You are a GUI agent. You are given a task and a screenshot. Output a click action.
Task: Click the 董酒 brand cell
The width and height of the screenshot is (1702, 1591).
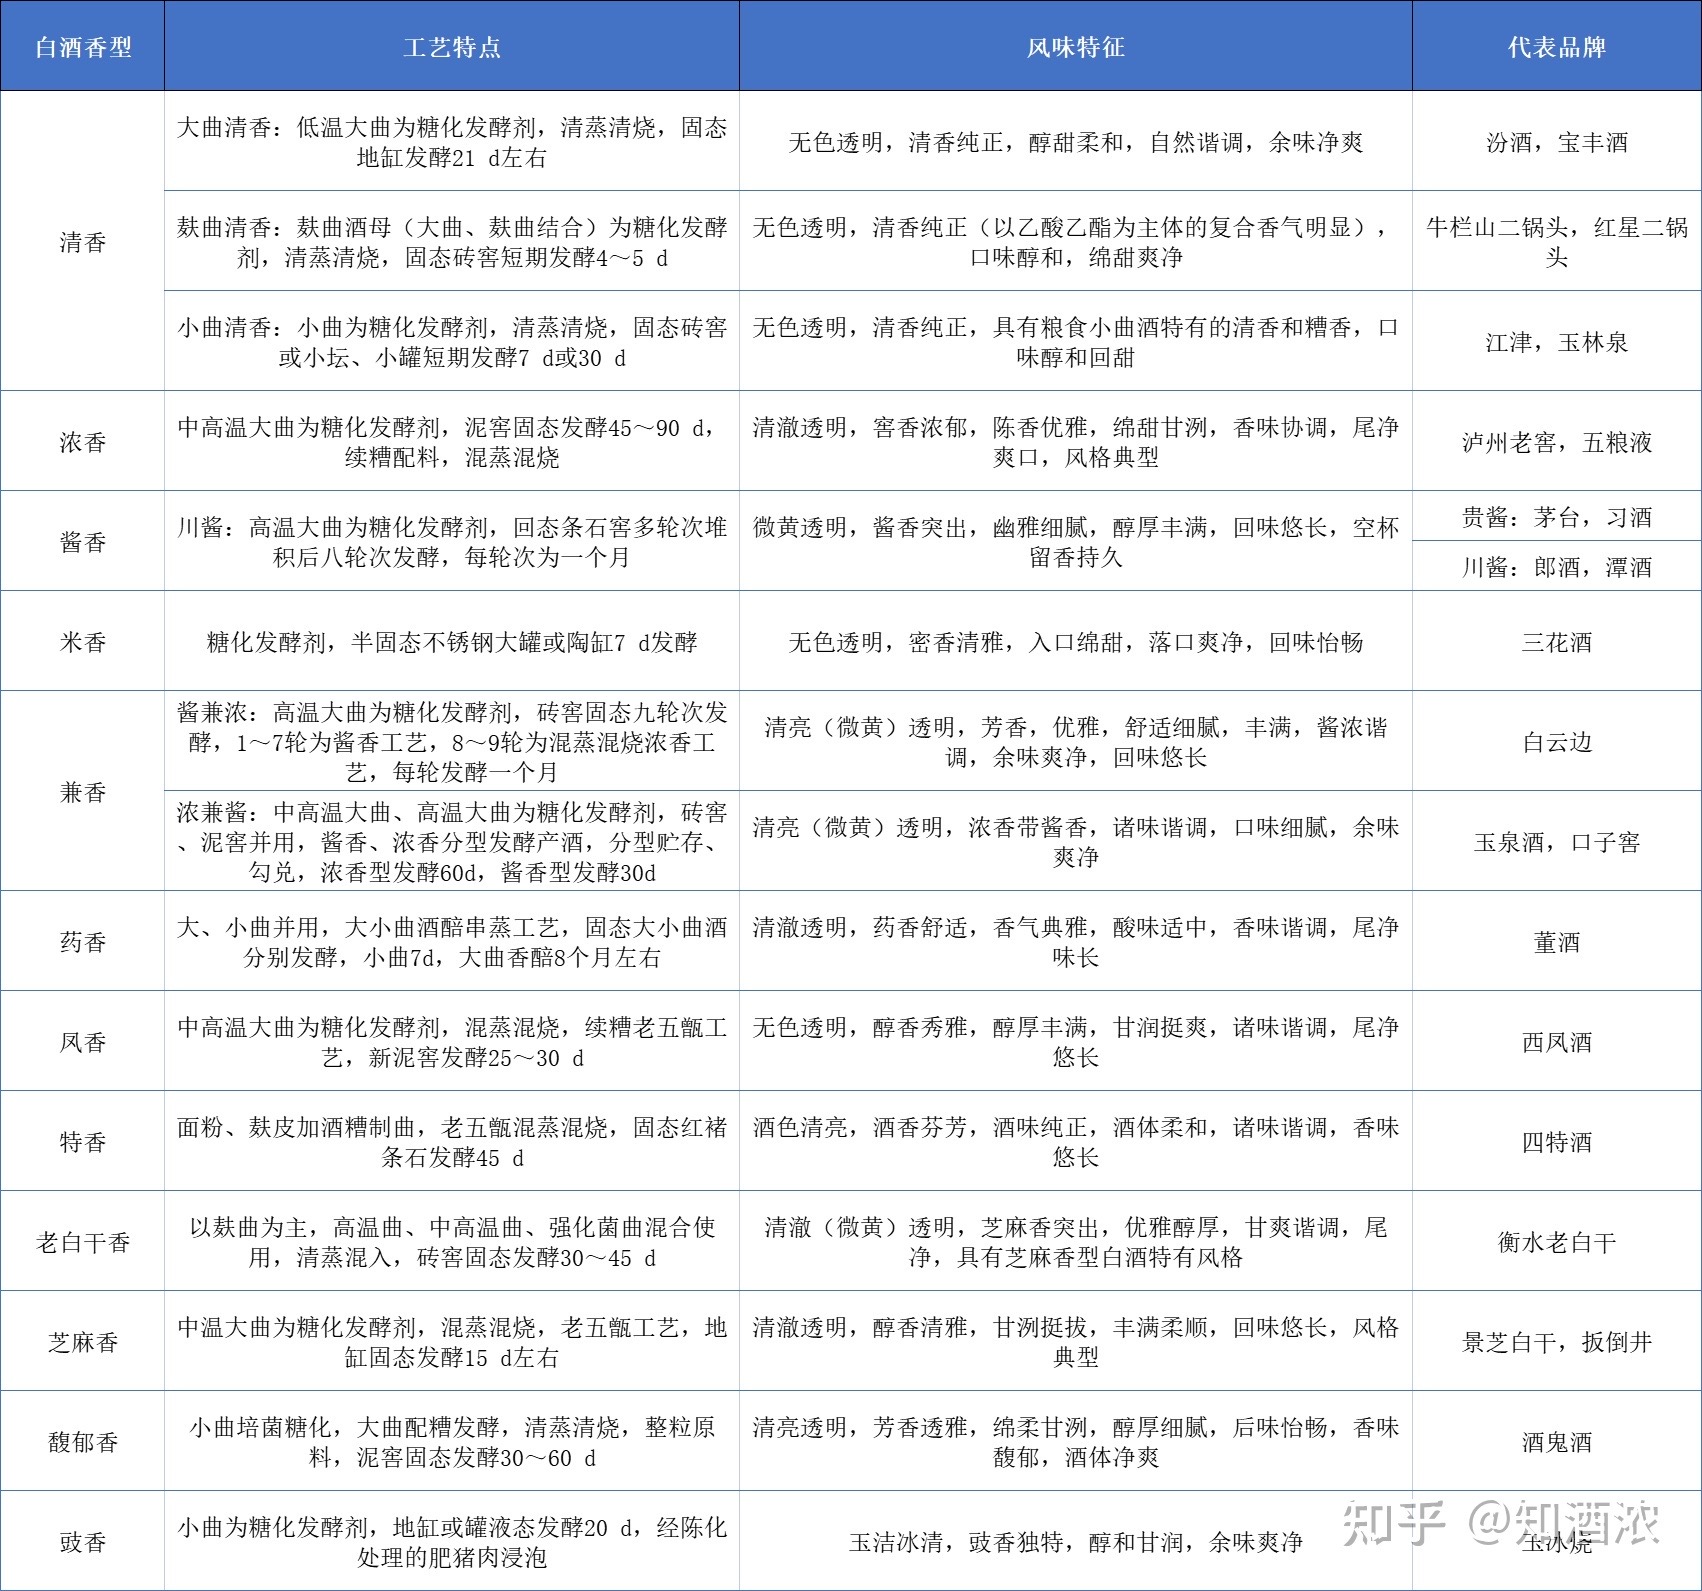[1557, 941]
